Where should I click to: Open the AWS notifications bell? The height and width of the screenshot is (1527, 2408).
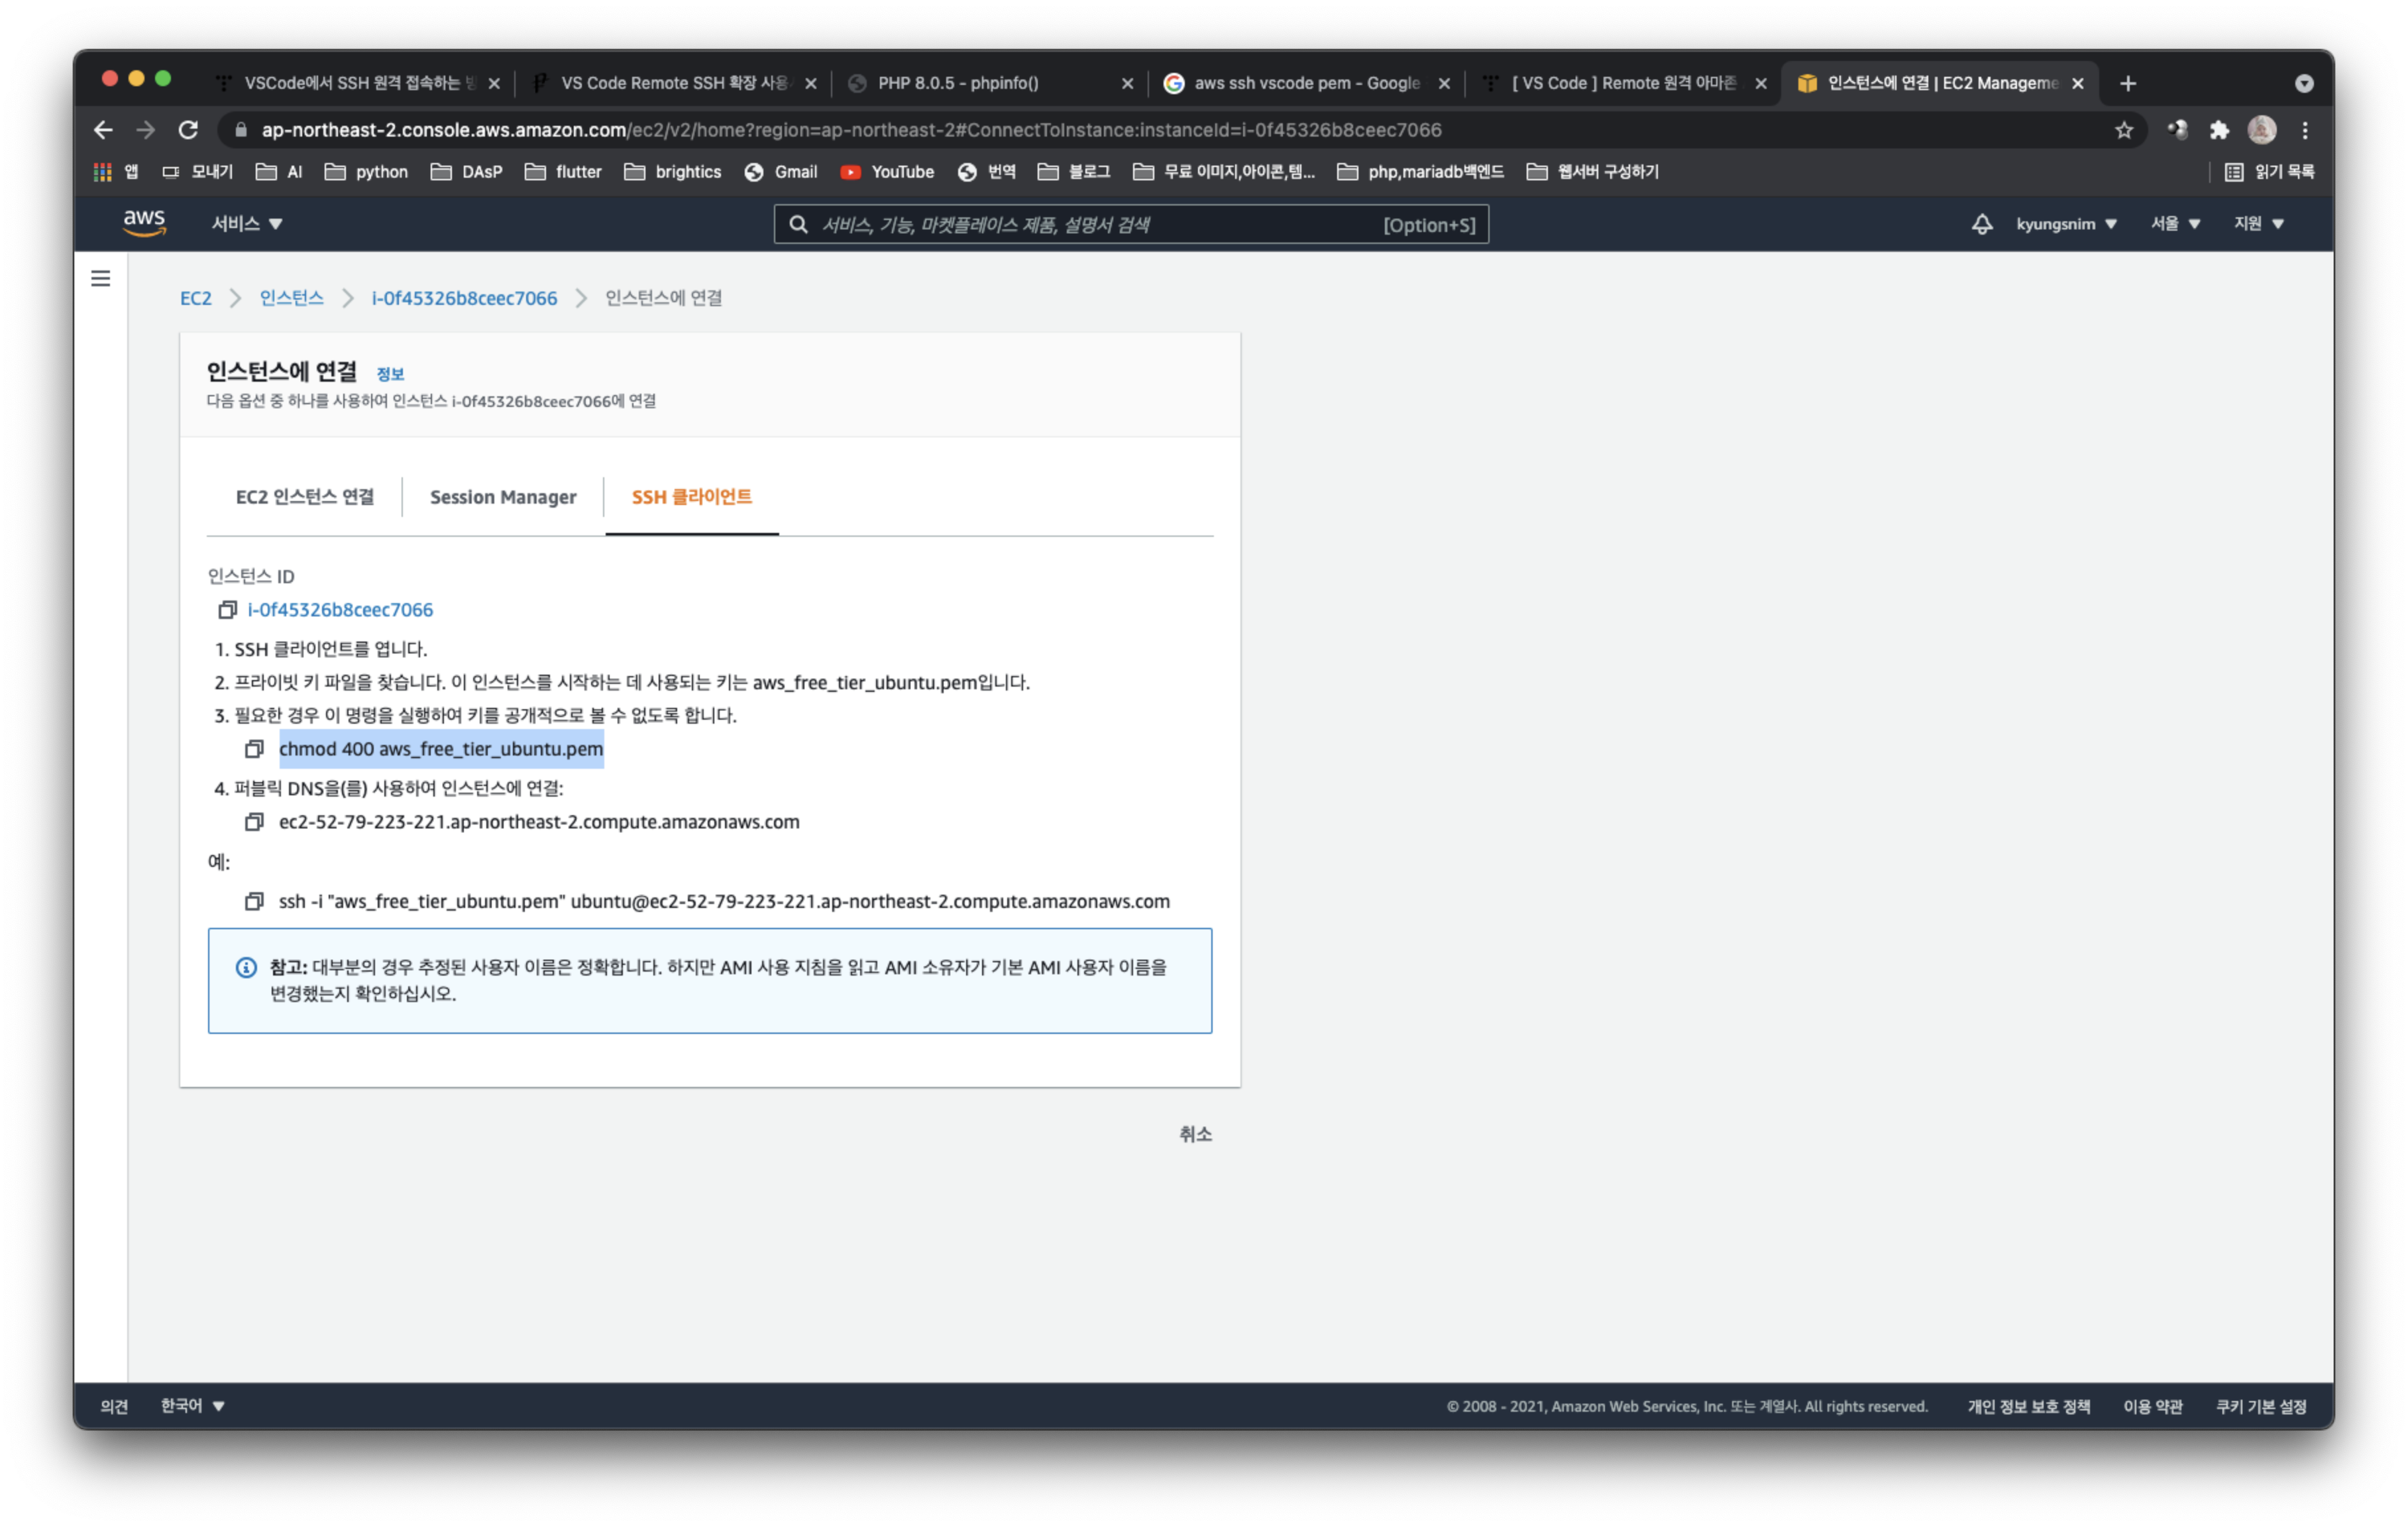click(x=1981, y=224)
